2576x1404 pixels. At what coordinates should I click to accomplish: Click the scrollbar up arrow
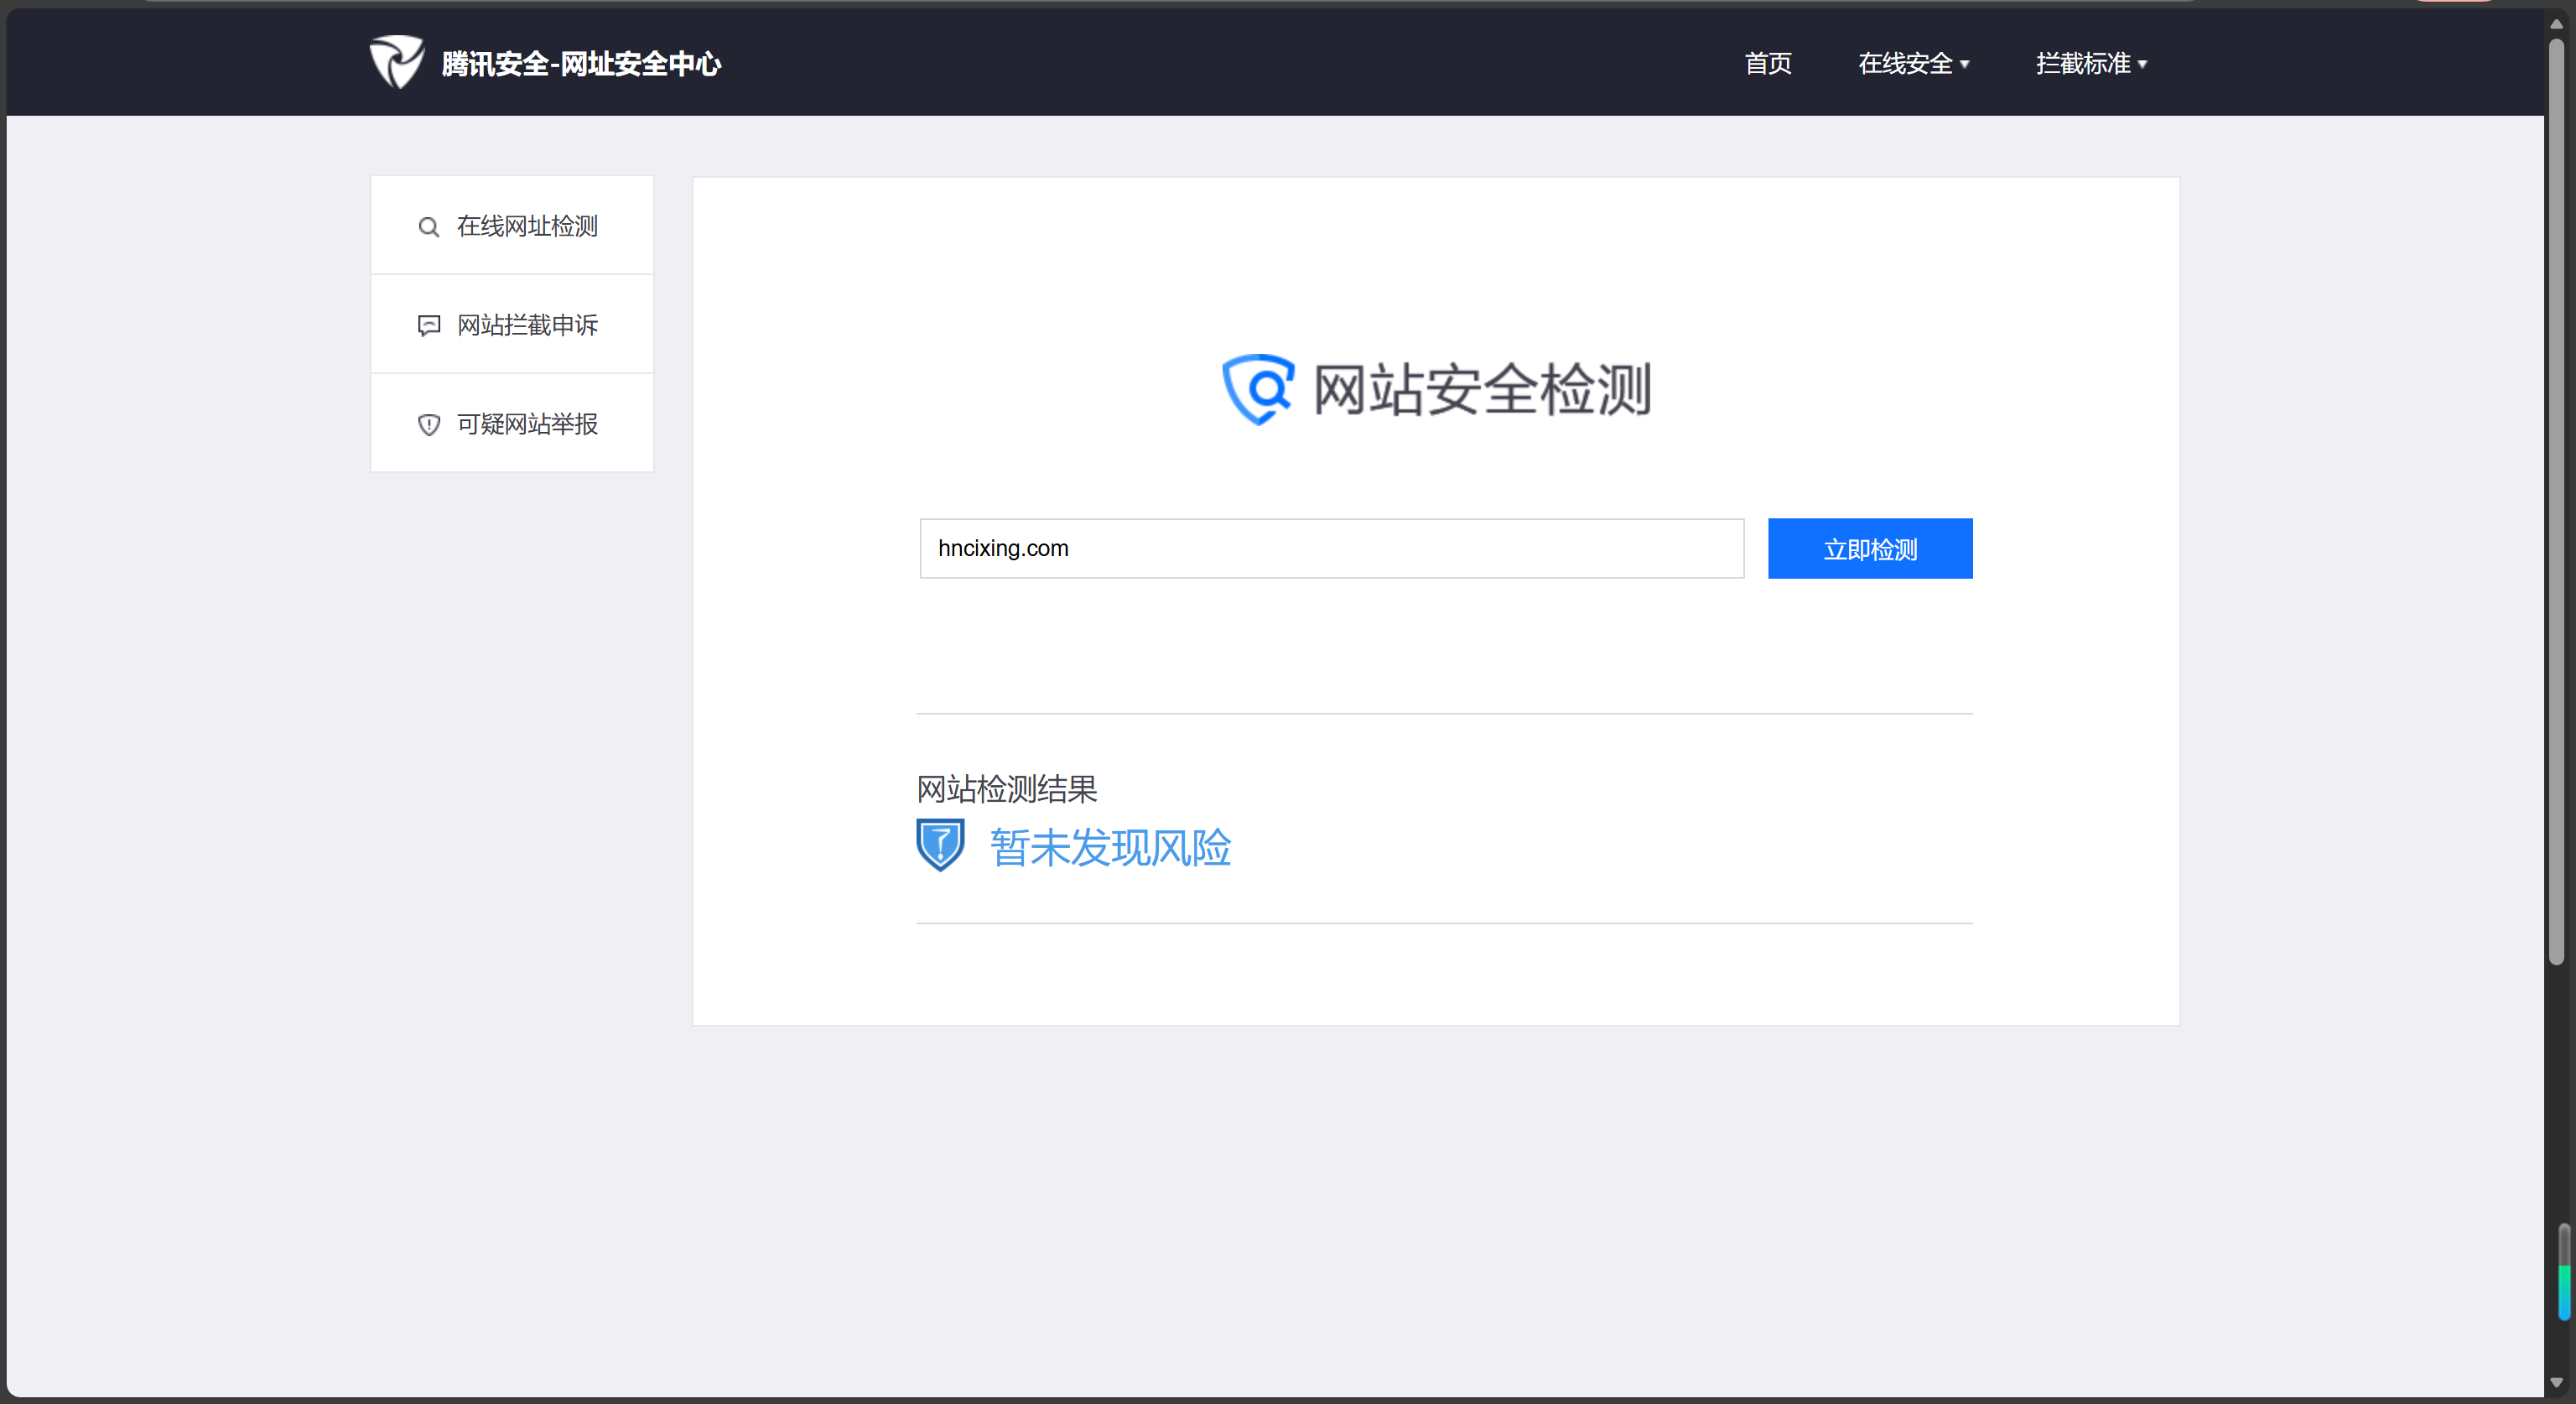(x=2556, y=23)
